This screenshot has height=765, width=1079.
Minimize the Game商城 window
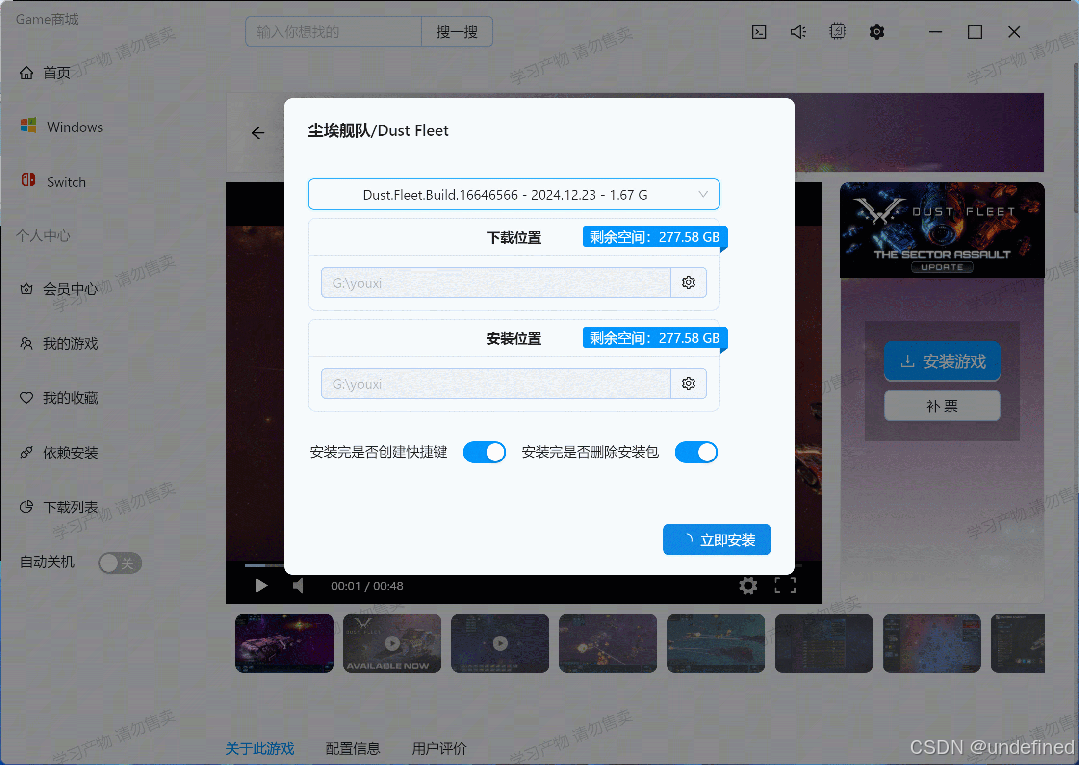935,32
